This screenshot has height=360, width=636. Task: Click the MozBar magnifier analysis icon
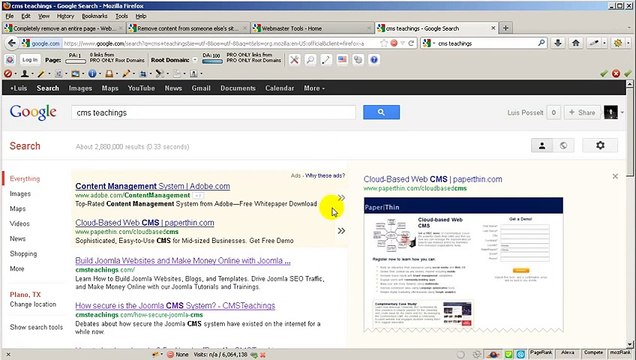coord(310,60)
